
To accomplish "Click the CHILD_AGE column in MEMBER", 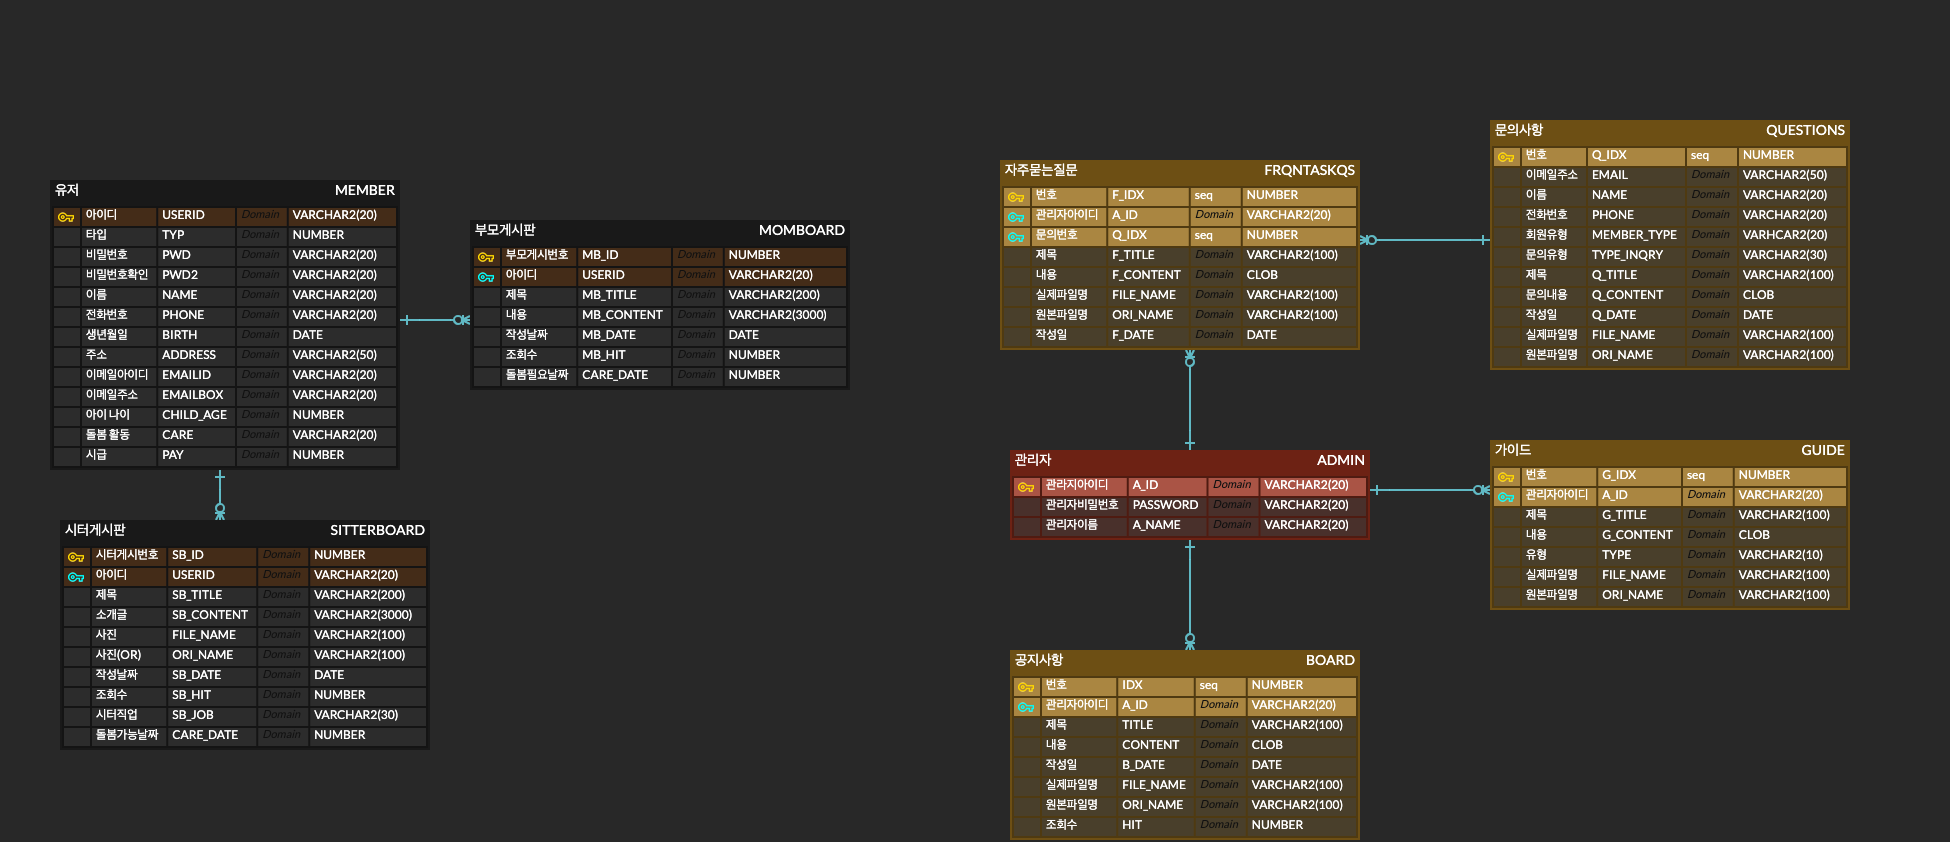I will pos(195,415).
